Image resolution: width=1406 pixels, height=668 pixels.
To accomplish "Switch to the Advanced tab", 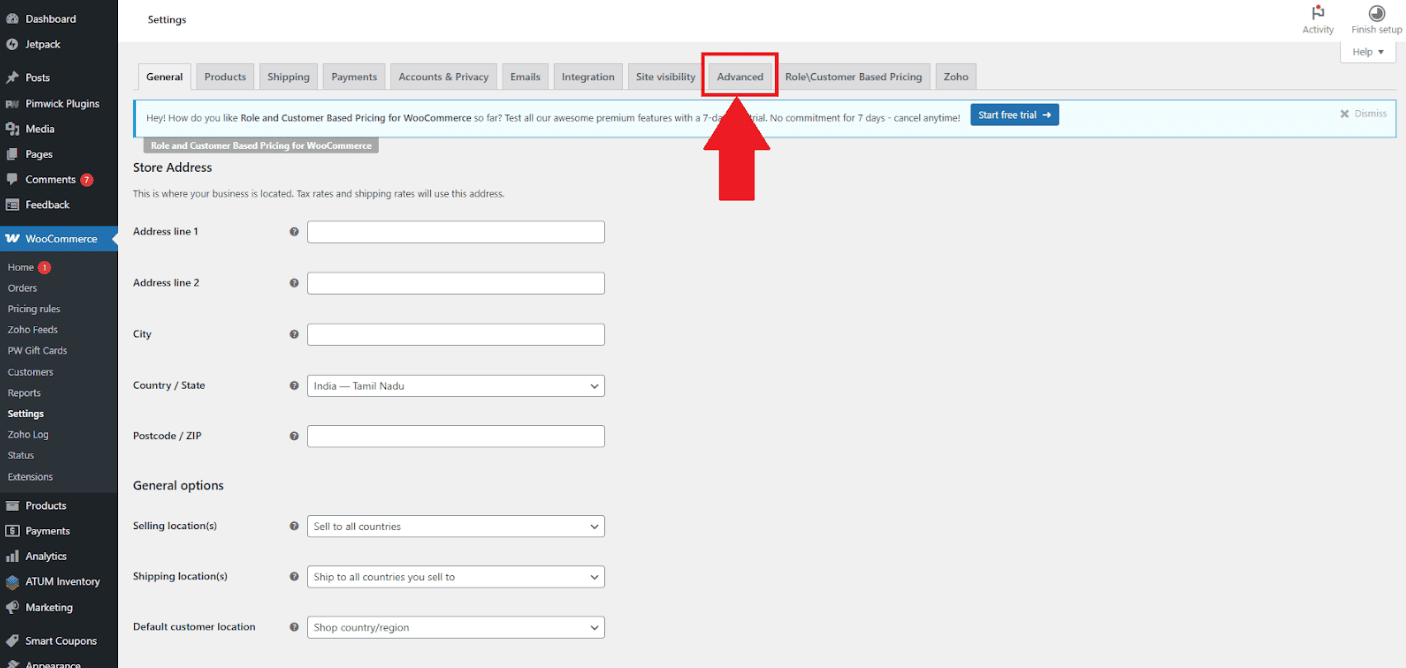I will coord(740,77).
